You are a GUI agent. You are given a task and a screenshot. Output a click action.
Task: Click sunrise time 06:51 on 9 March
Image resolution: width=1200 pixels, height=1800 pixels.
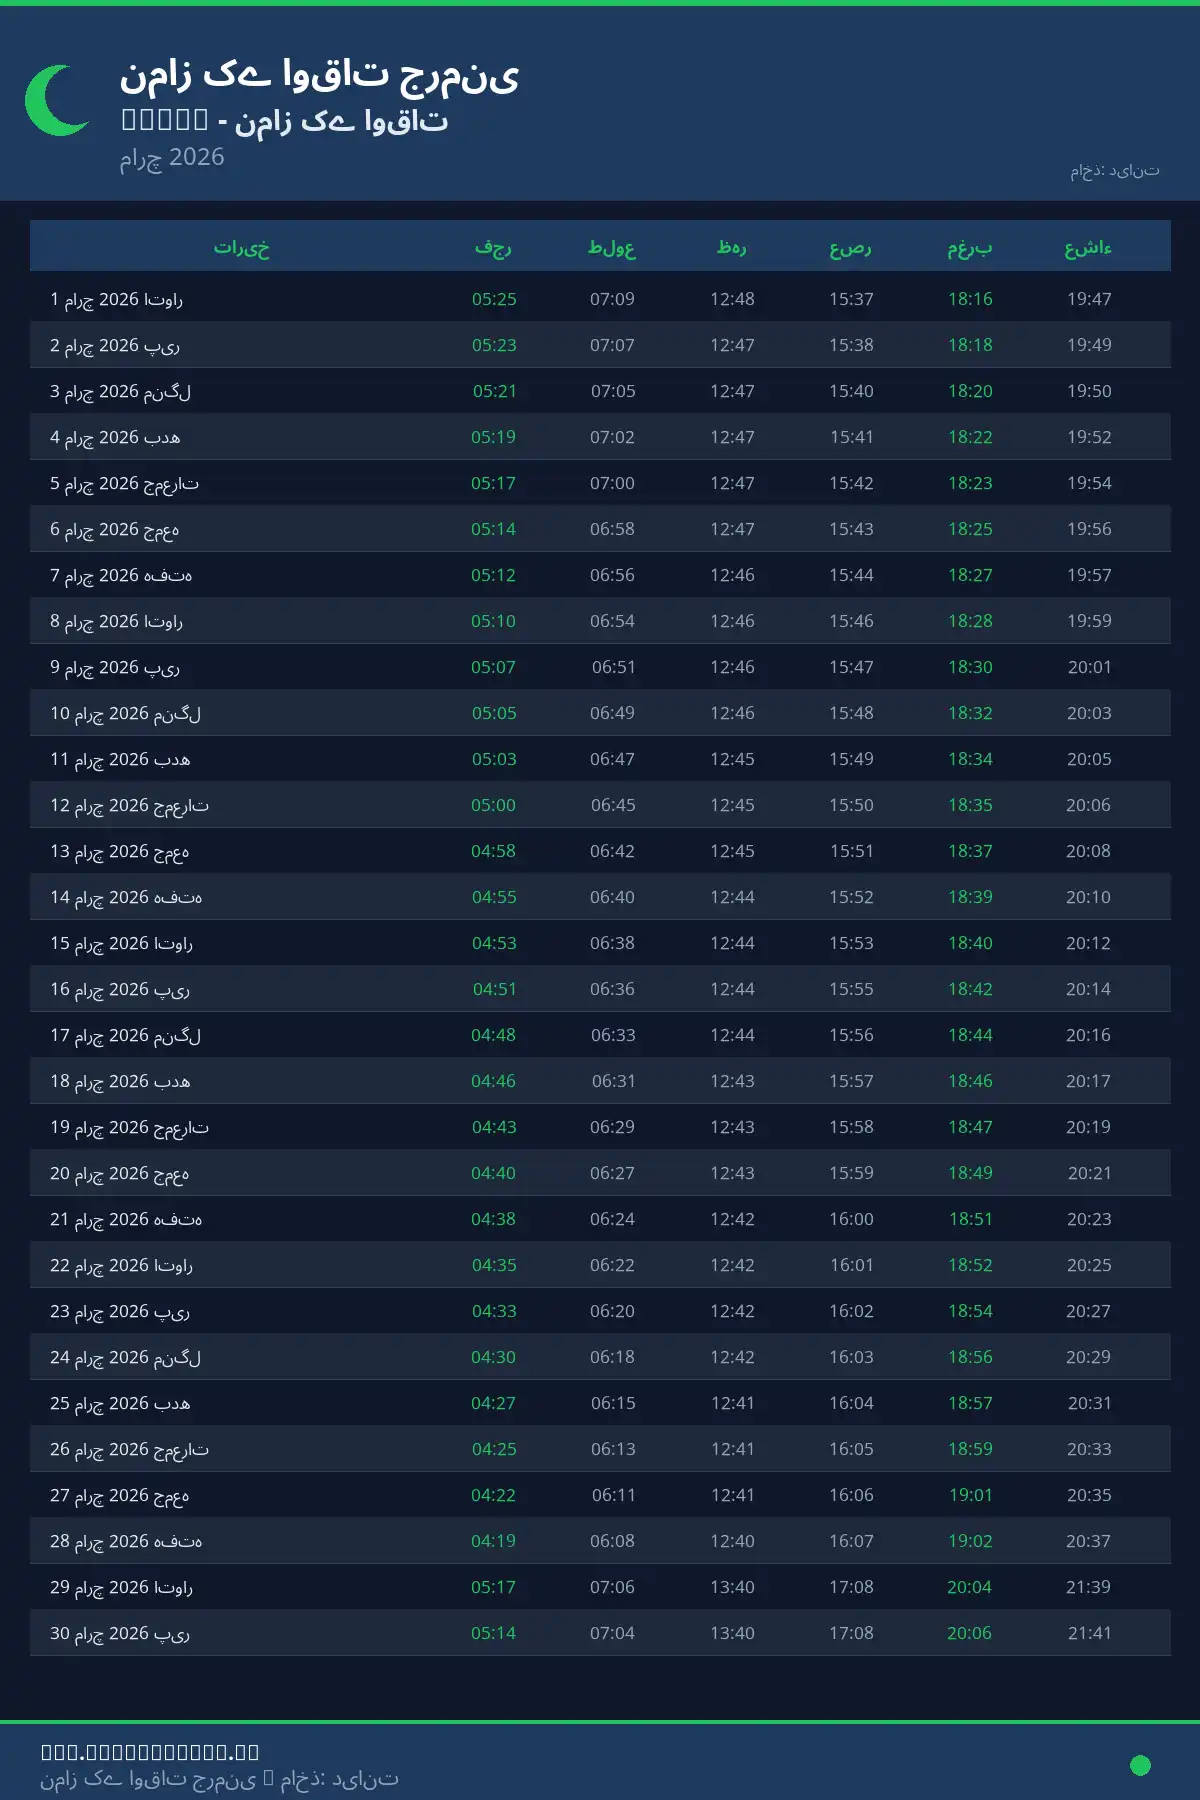(613, 667)
